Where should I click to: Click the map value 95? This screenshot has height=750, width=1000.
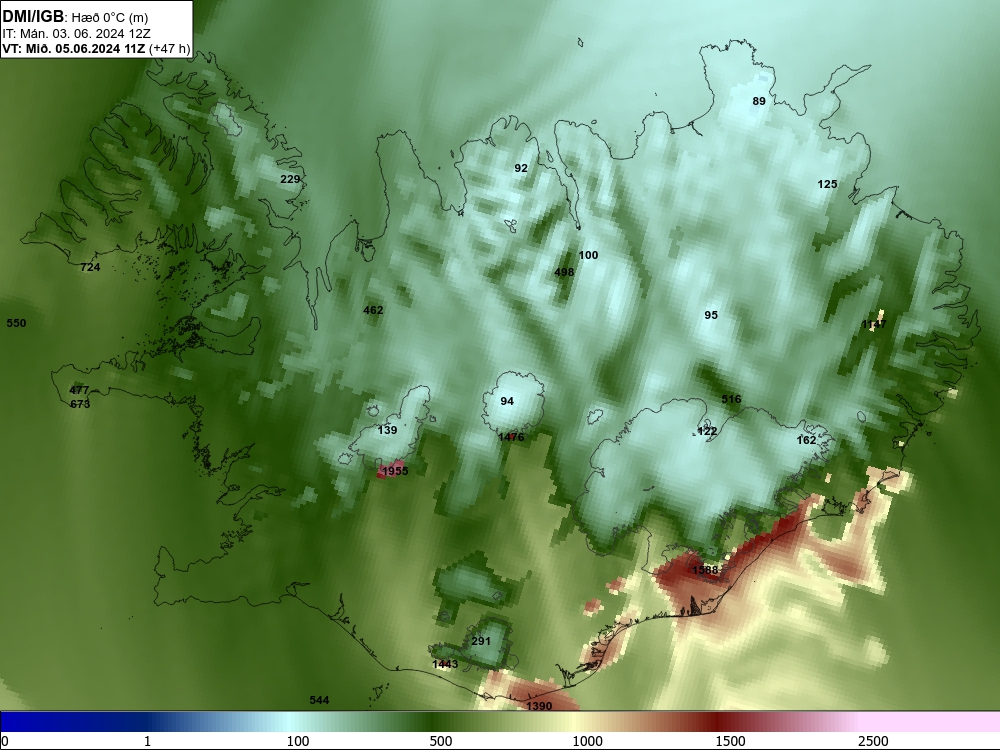(711, 315)
